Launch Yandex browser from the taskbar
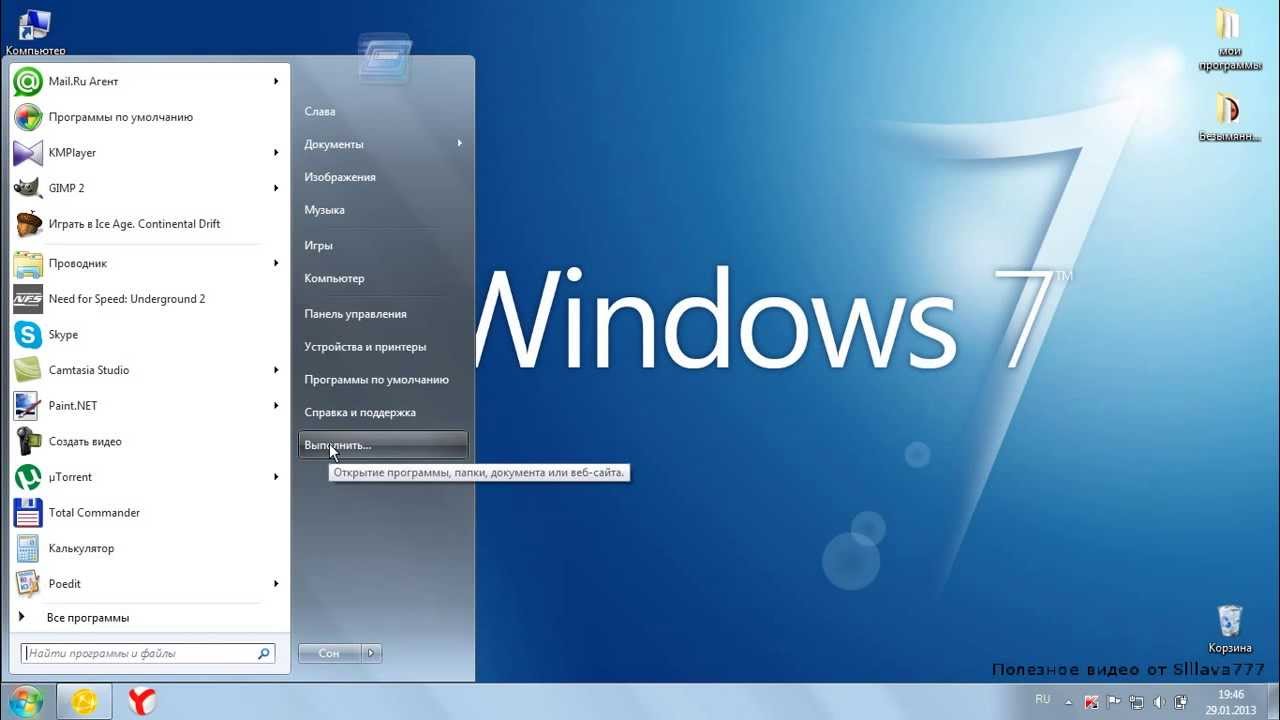Screen dimensions: 1280x720 point(142,702)
